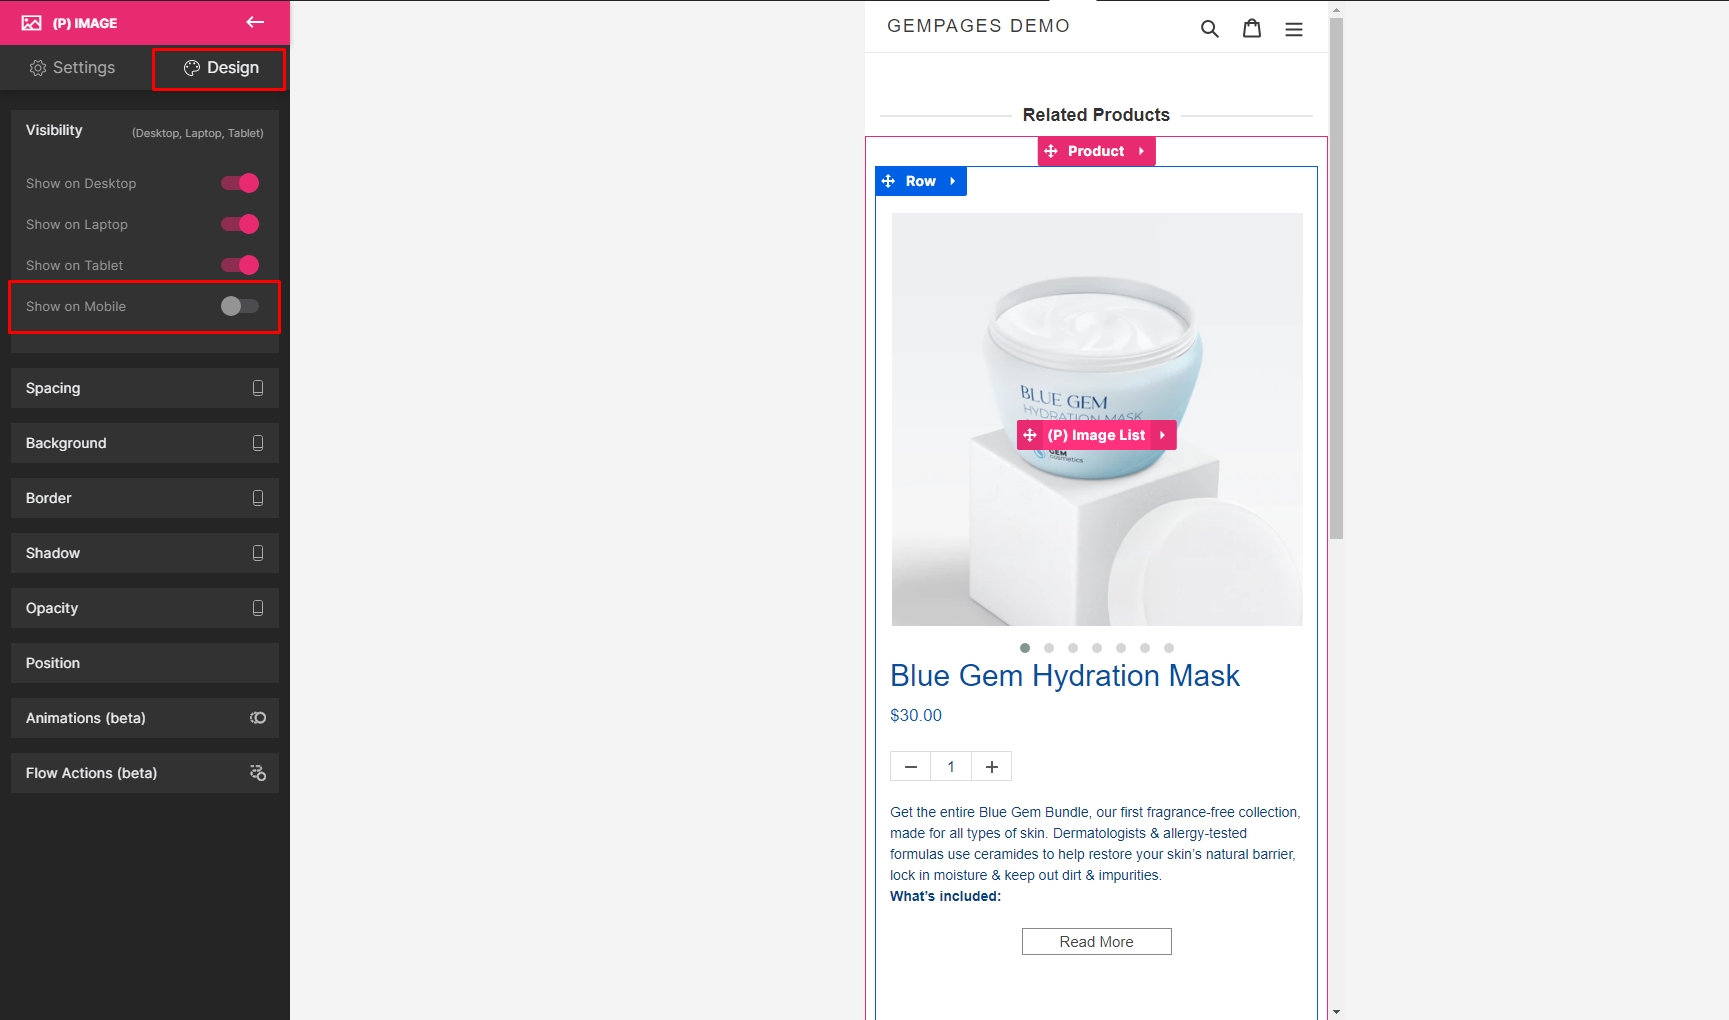This screenshot has height=1020, width=1729.
Task: Click the (P) Image List move handle icon
Action: point(1030,435)
